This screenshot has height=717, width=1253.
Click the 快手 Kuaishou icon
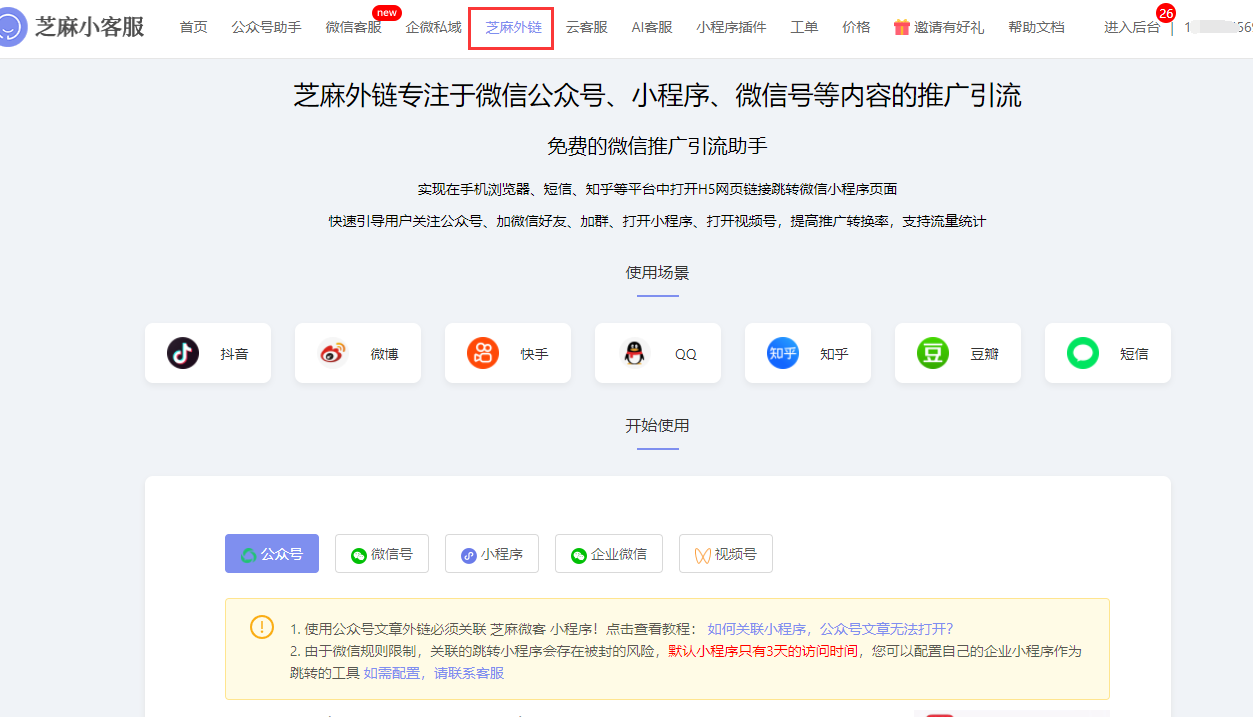pos(483,353)
